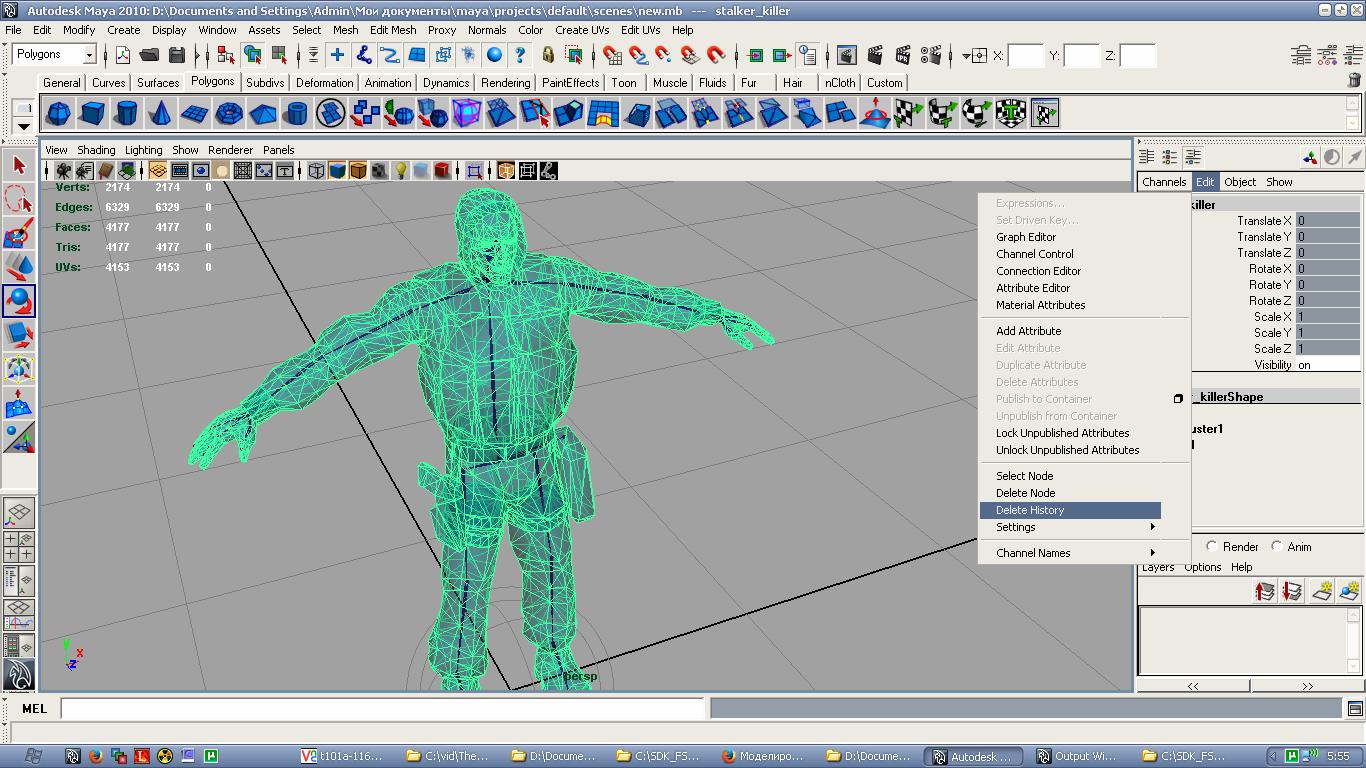Expand the Channel Names submenu
Viewport: 1366px width, 768px height.
pos(1070,553)
